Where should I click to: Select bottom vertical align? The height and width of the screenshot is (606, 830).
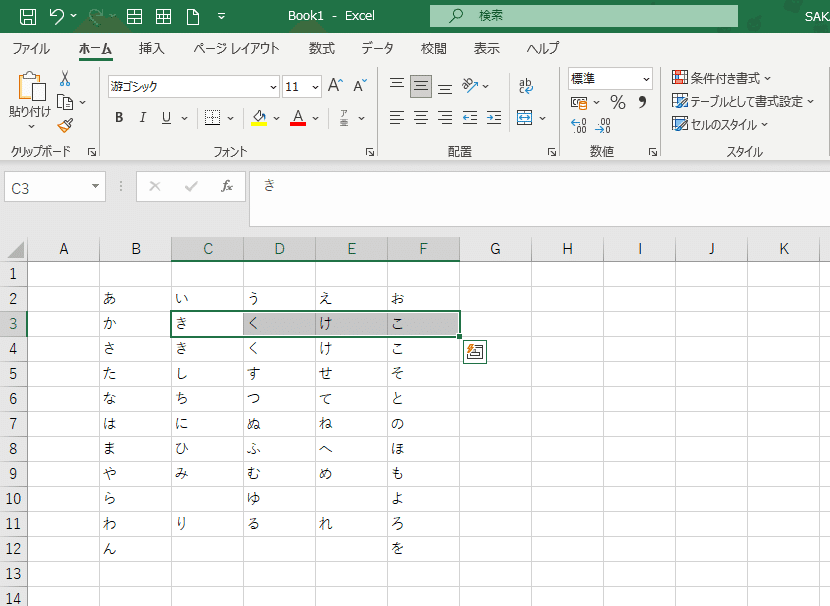coord(445,88)
